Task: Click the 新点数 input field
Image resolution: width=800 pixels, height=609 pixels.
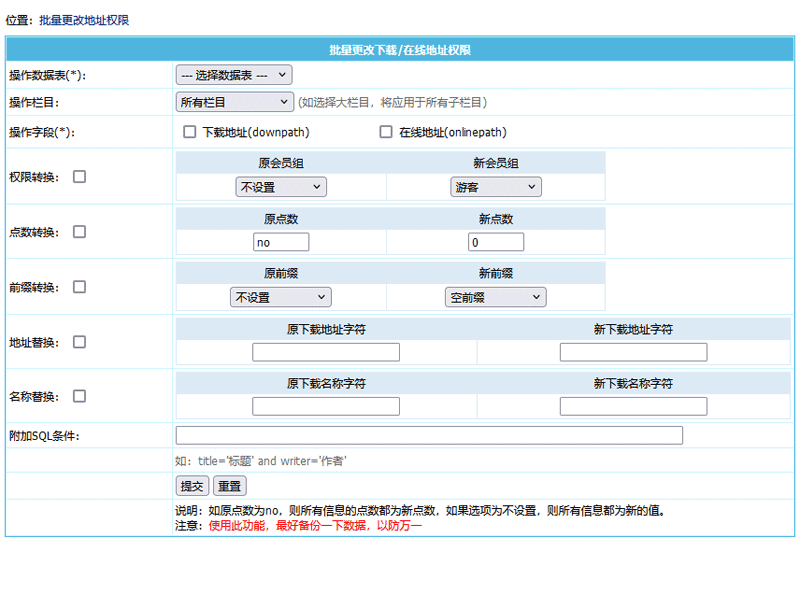Action: tap(496, 242)
